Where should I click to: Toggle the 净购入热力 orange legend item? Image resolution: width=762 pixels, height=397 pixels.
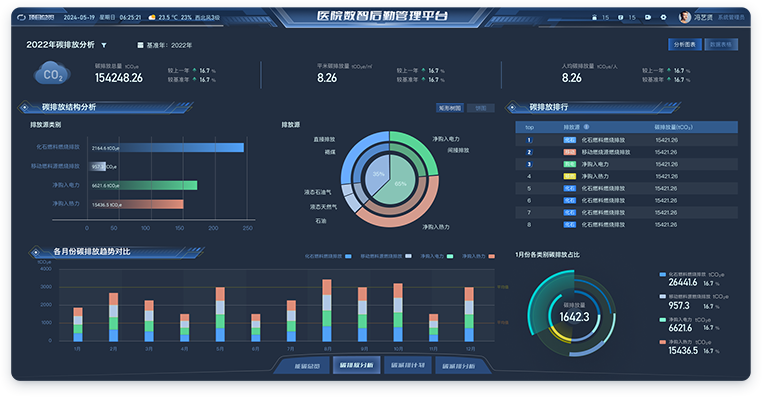[x=478, y=256]
